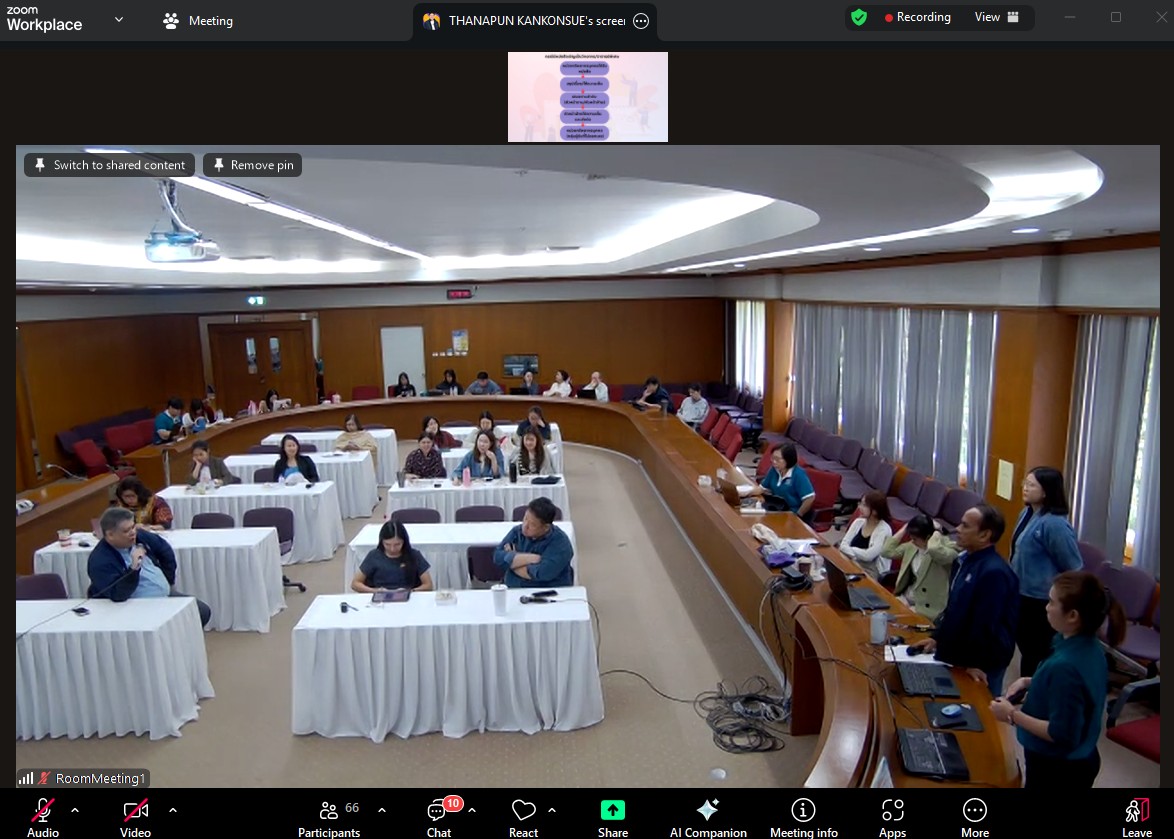Expand audio options caret next to Audio
Screen dimensions: 1174x839
pos(75,810)
